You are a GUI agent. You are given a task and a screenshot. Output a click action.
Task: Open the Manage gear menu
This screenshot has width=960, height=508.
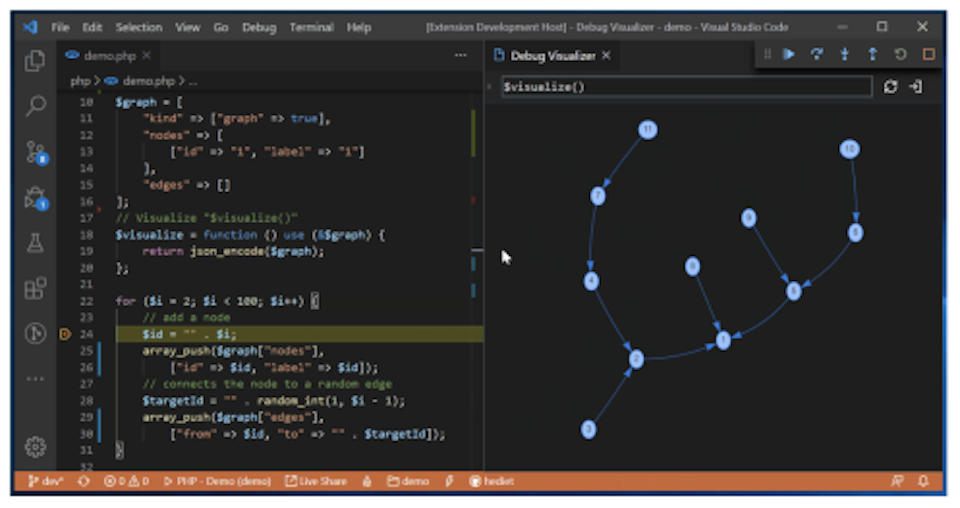pyautogui.click(x=35, y=447)
